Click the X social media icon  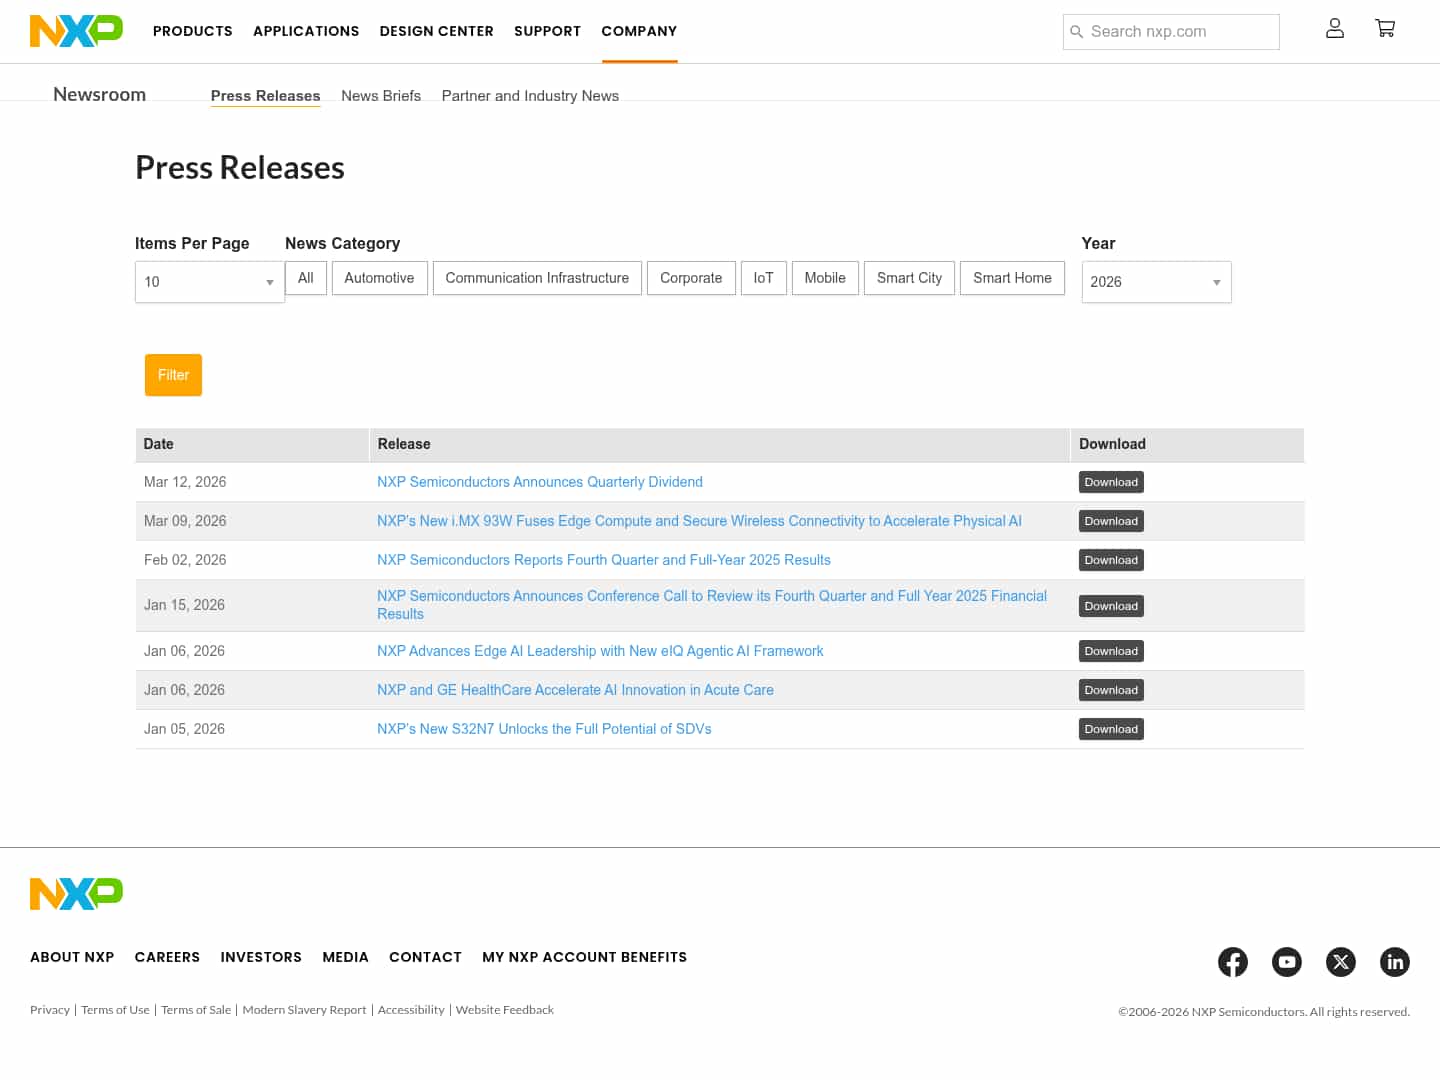pyautogui.click(x=1341, y=961)
